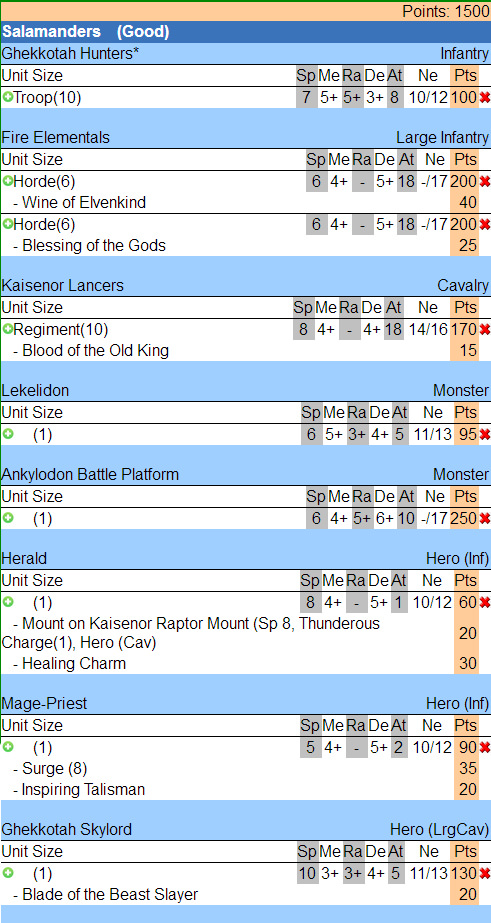
Task: Click the Salamanders (Good) army header
Action: click(246, 32)
